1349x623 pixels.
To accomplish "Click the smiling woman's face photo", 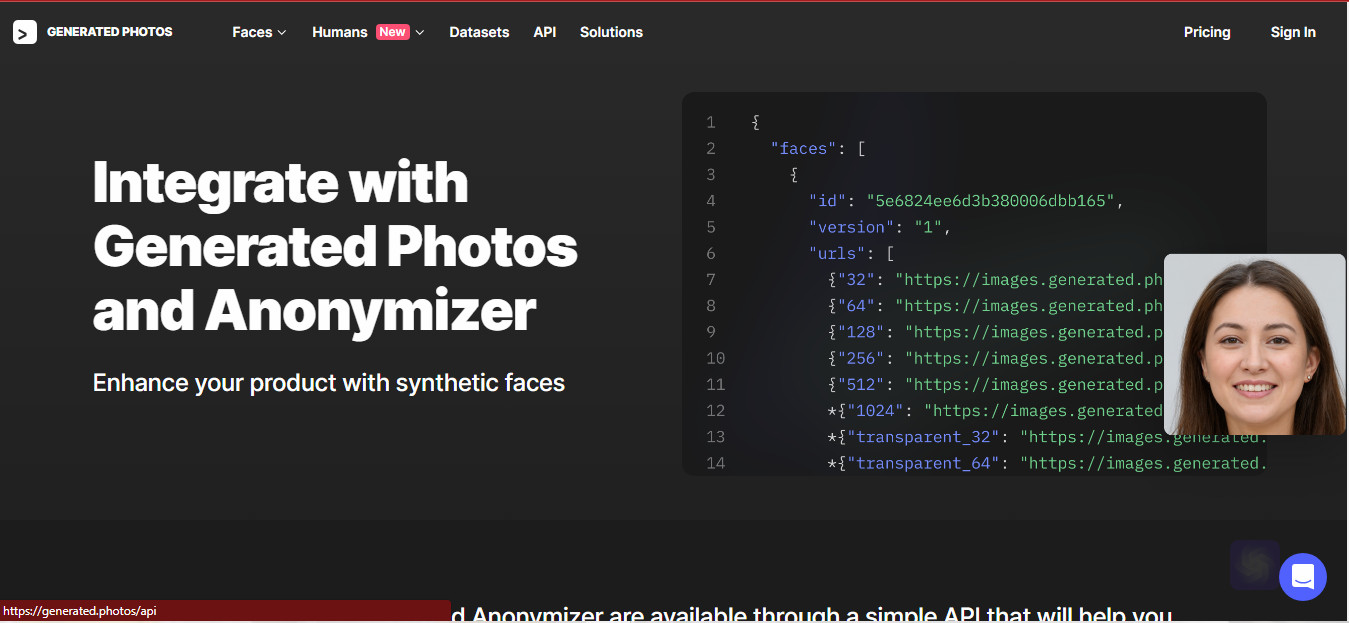I will click(x=1255, y=344).
